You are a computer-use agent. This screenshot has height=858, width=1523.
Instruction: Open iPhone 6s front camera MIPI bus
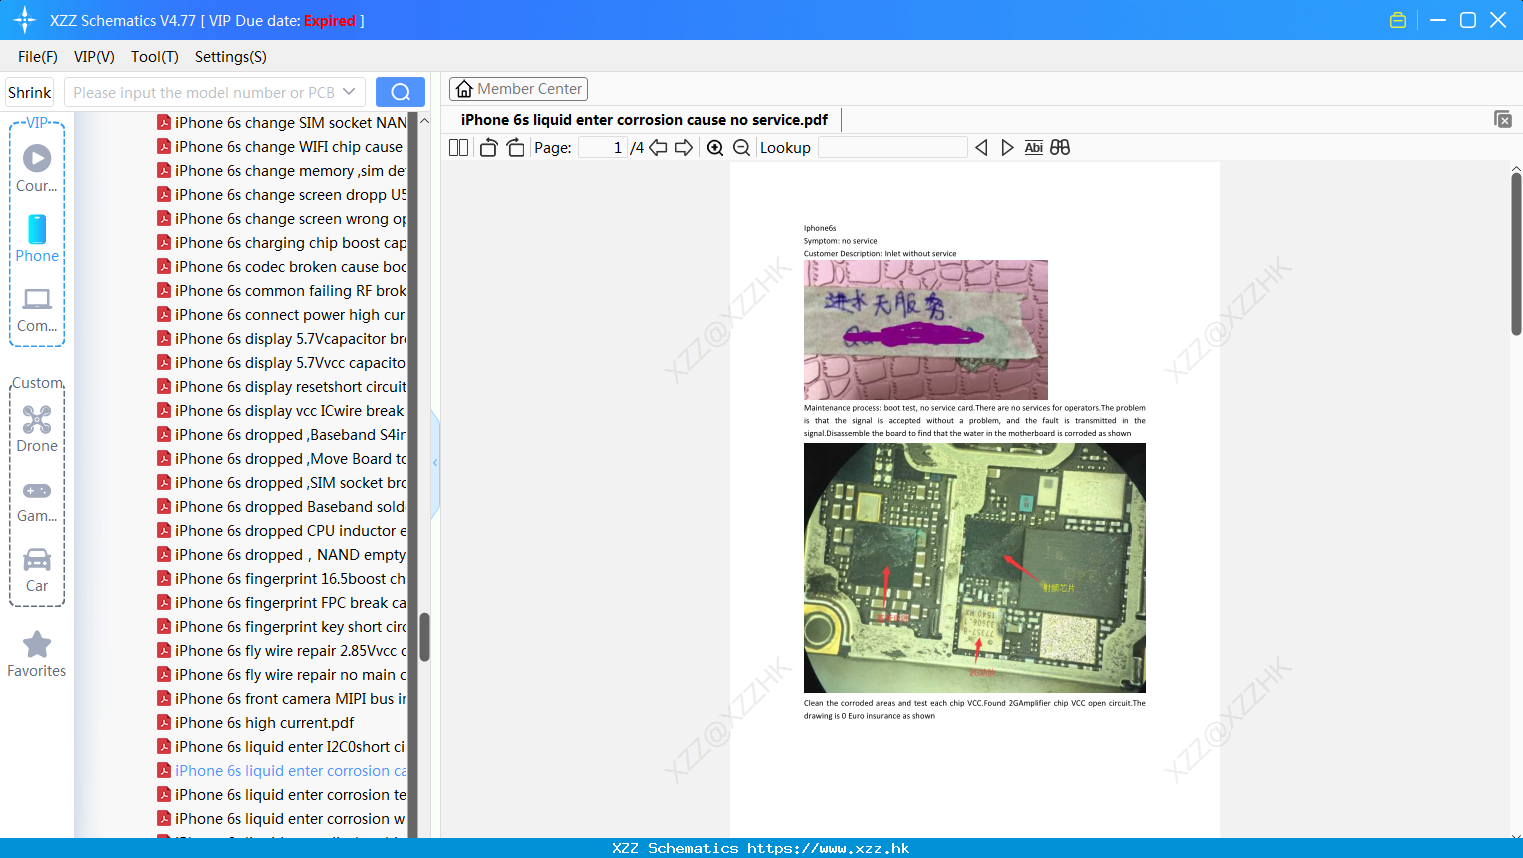pos(282,699)
